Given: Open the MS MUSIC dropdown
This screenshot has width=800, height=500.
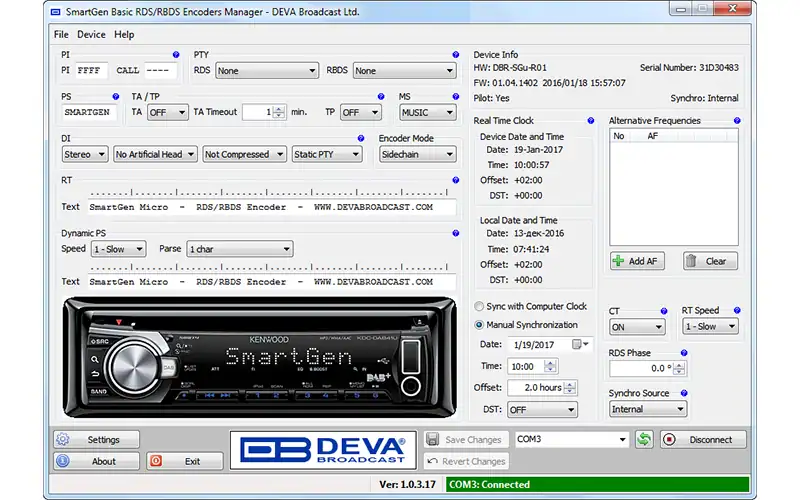Looking at the screenshot, I should point(427,112).
